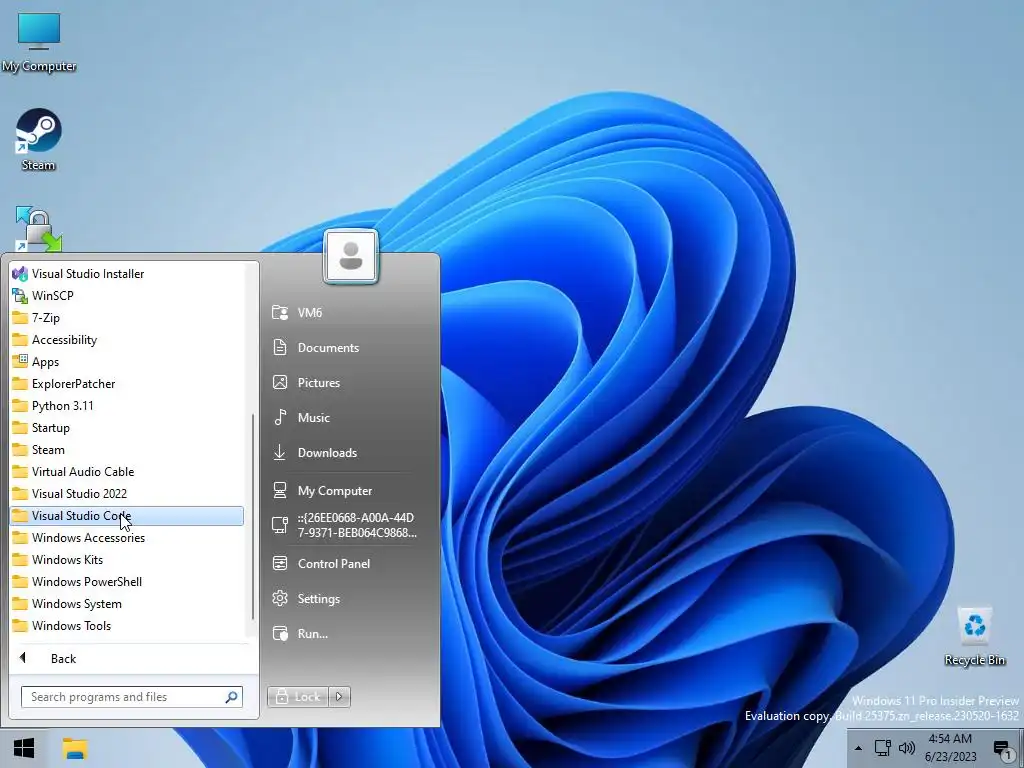Open the volume tray icon
Viewport: 1024px width, 768px height.
coord(906,748)
